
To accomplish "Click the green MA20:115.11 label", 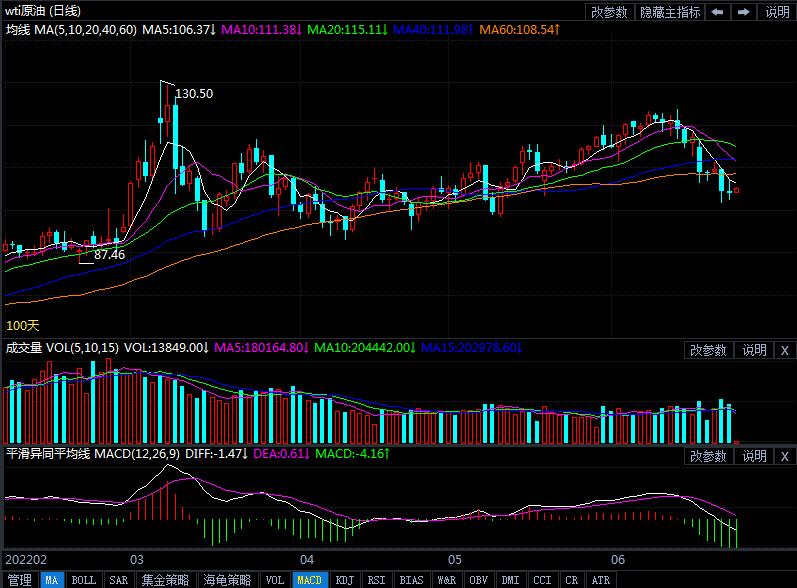I will (347, 30).
